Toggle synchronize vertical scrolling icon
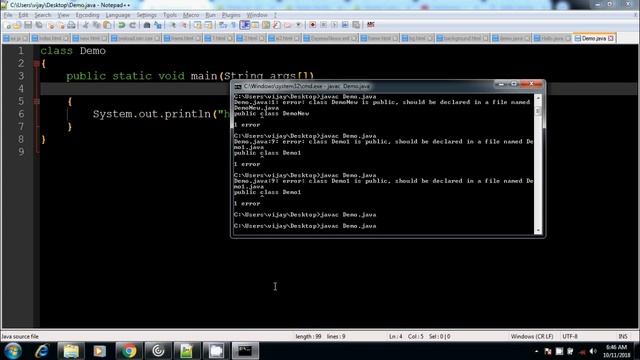Screen dimensions: 640x360 [198, 25]
